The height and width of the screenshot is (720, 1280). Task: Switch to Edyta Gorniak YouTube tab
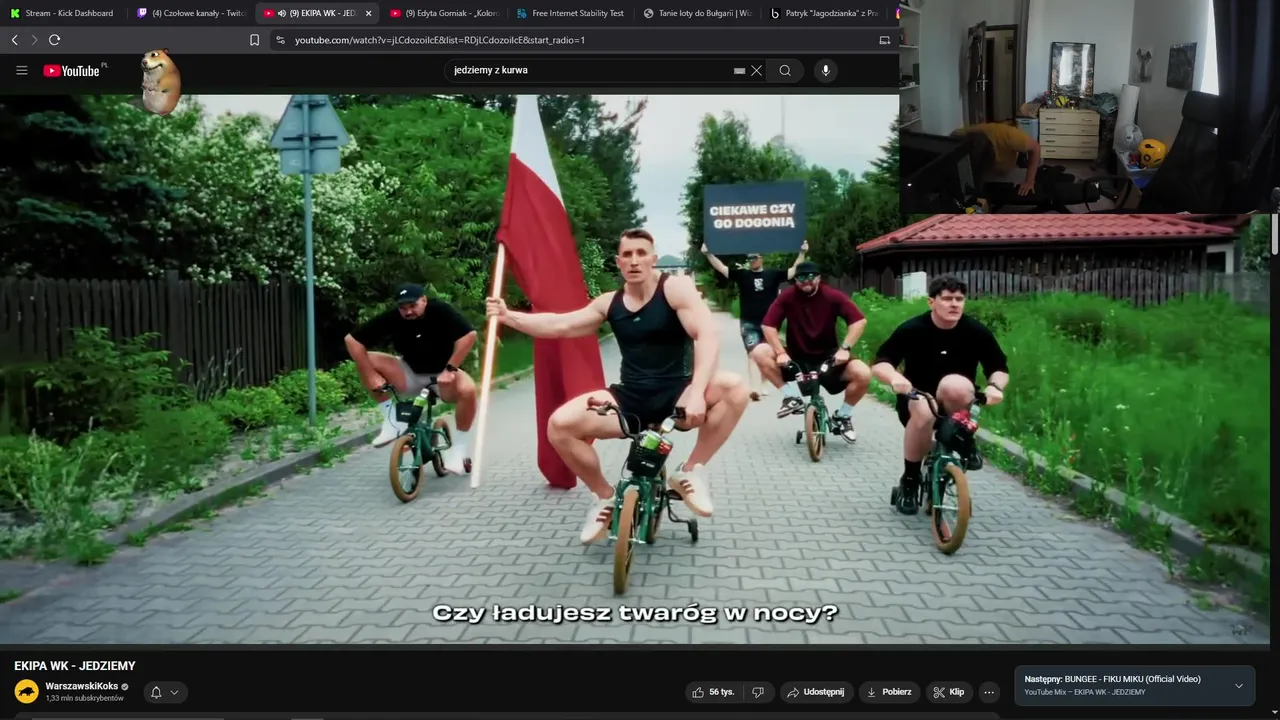444,13
